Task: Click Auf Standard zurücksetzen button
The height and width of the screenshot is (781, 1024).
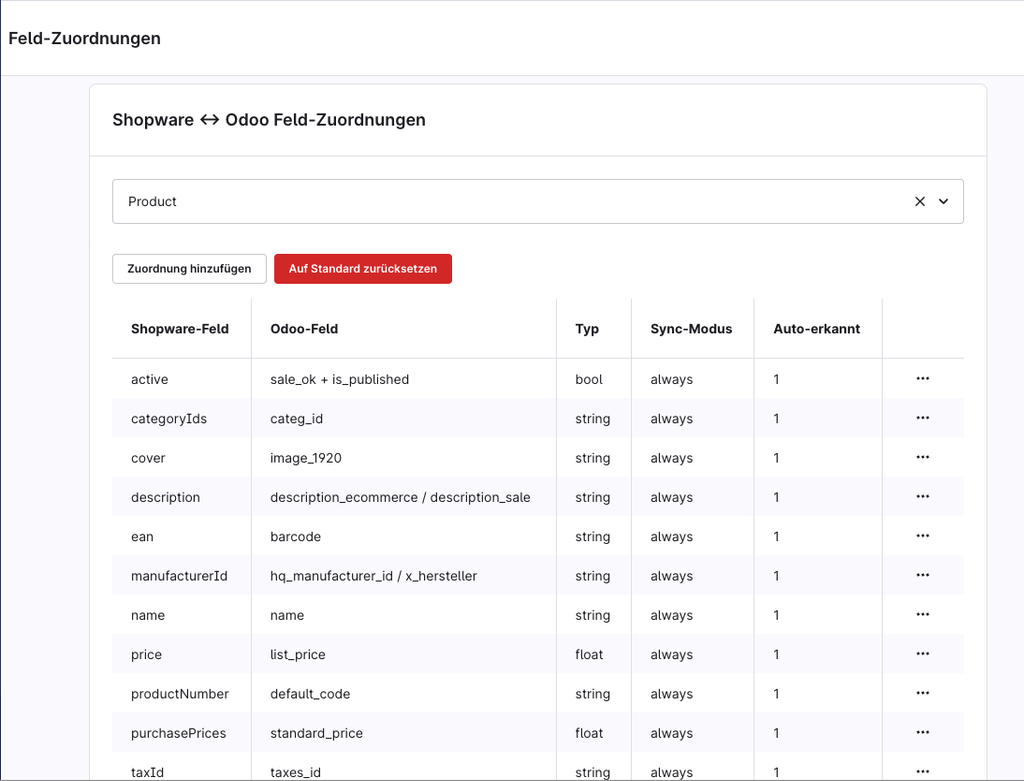Action: 363,268
